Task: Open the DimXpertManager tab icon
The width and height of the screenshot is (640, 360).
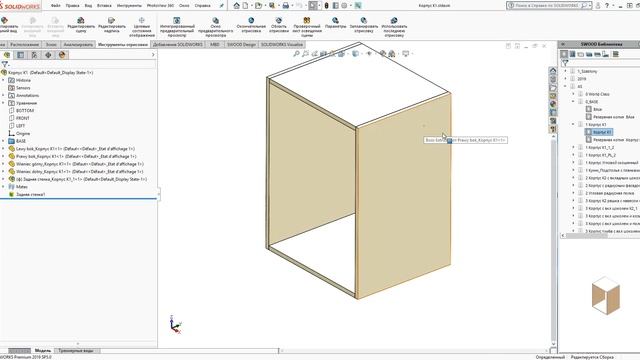Action: 48,55
